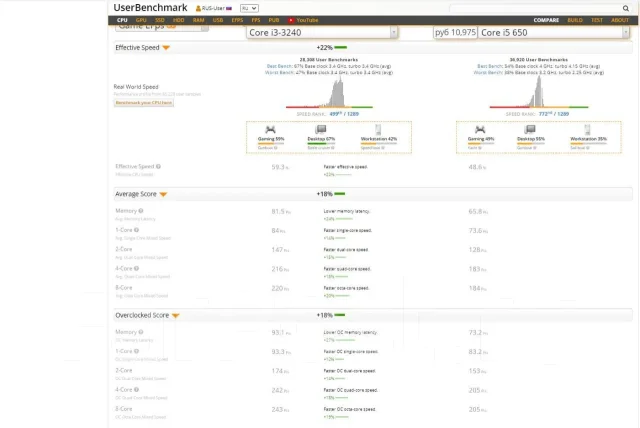Open the Core i3-3240 CPU selector
Image resolution: width=640 pixels, height=428 pixels.
pyautogui.click(x=322, y=33)
